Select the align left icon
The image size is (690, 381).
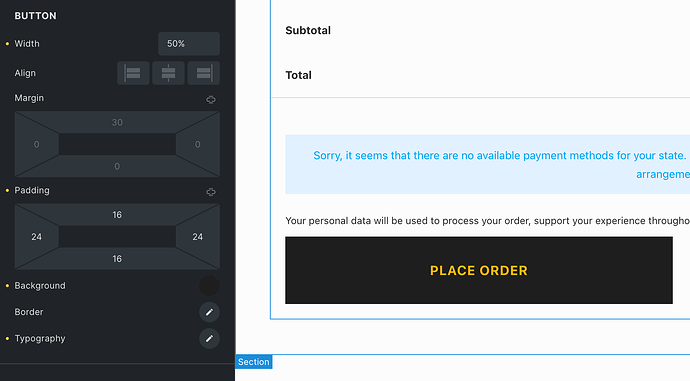(x=133, y=73)
